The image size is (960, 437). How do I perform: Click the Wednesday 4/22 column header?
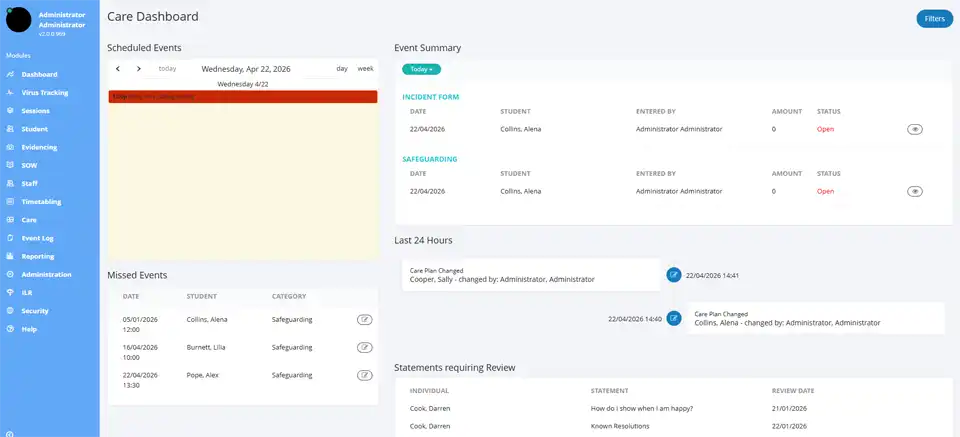coord(243,84)
